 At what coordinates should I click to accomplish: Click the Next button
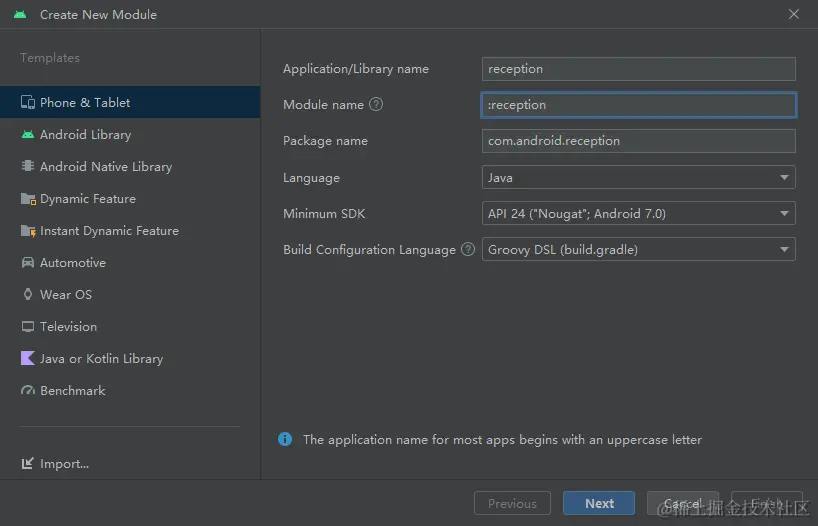(x=599, y=503)
